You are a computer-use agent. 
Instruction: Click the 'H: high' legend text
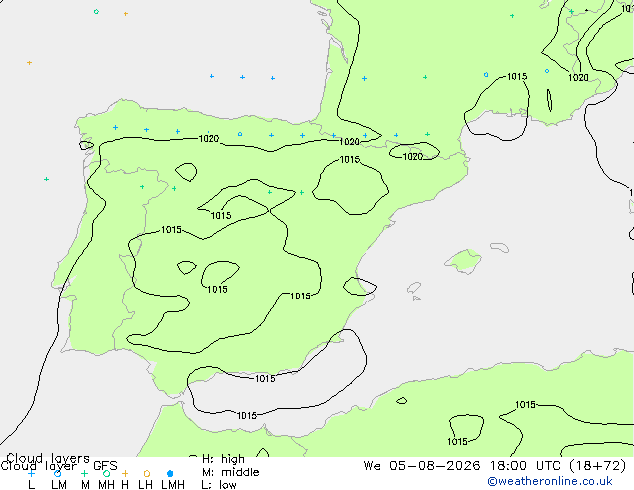224,459
